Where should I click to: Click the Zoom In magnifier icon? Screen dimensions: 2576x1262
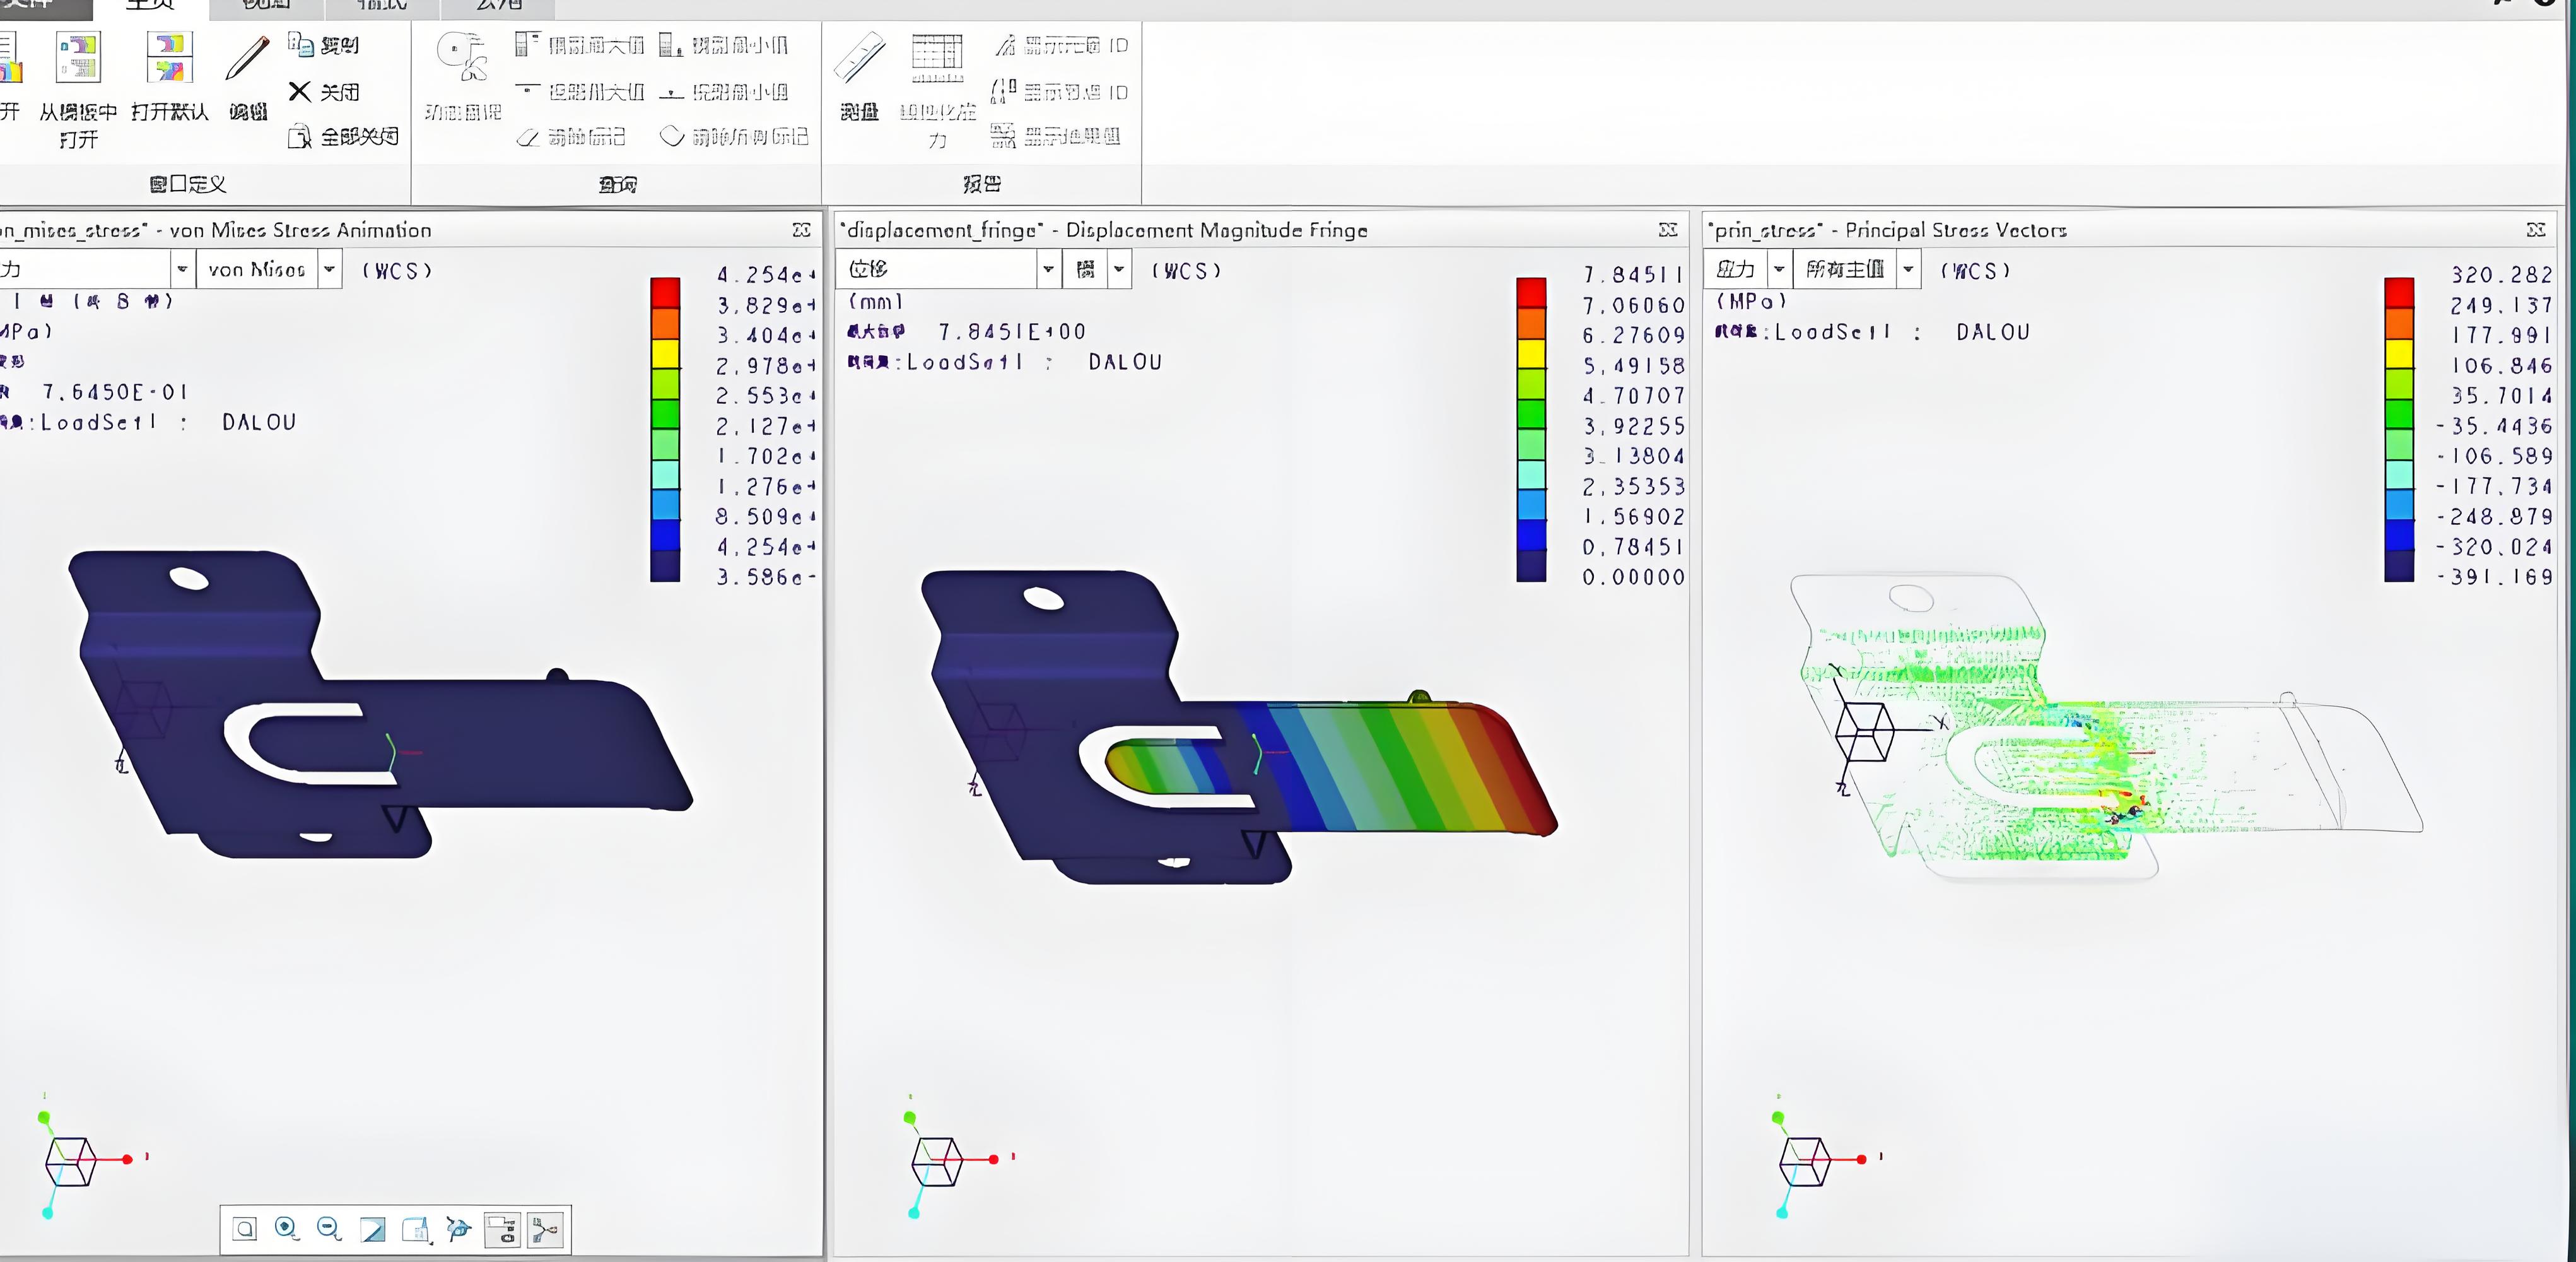tap(287, 1229)
